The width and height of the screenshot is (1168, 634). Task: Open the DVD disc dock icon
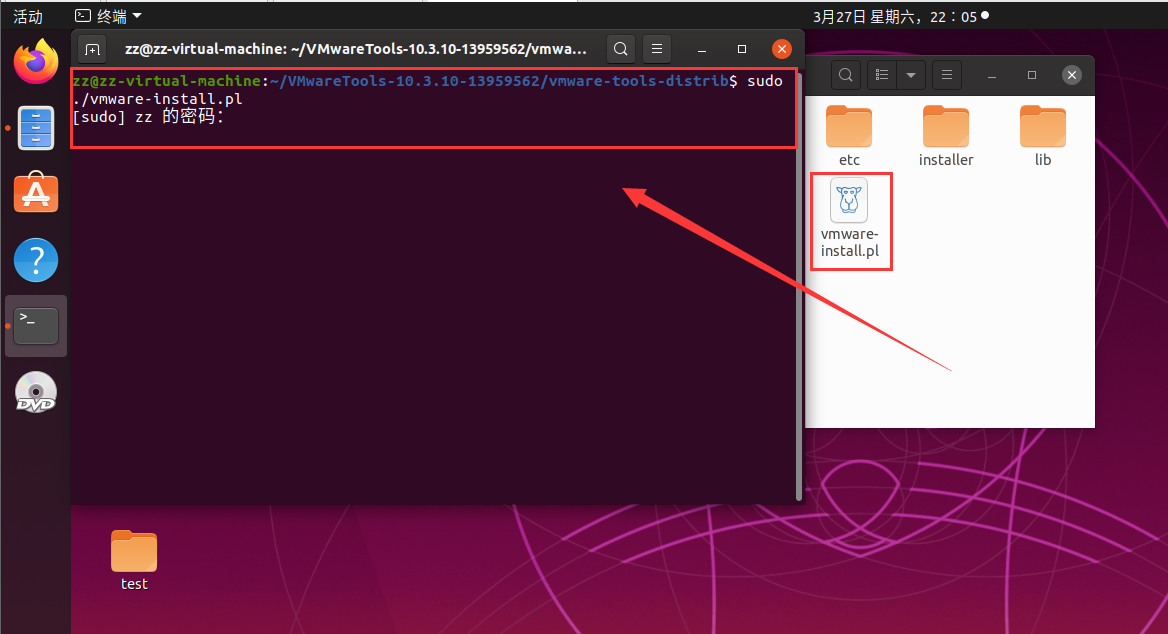click(x=36, y=391)
